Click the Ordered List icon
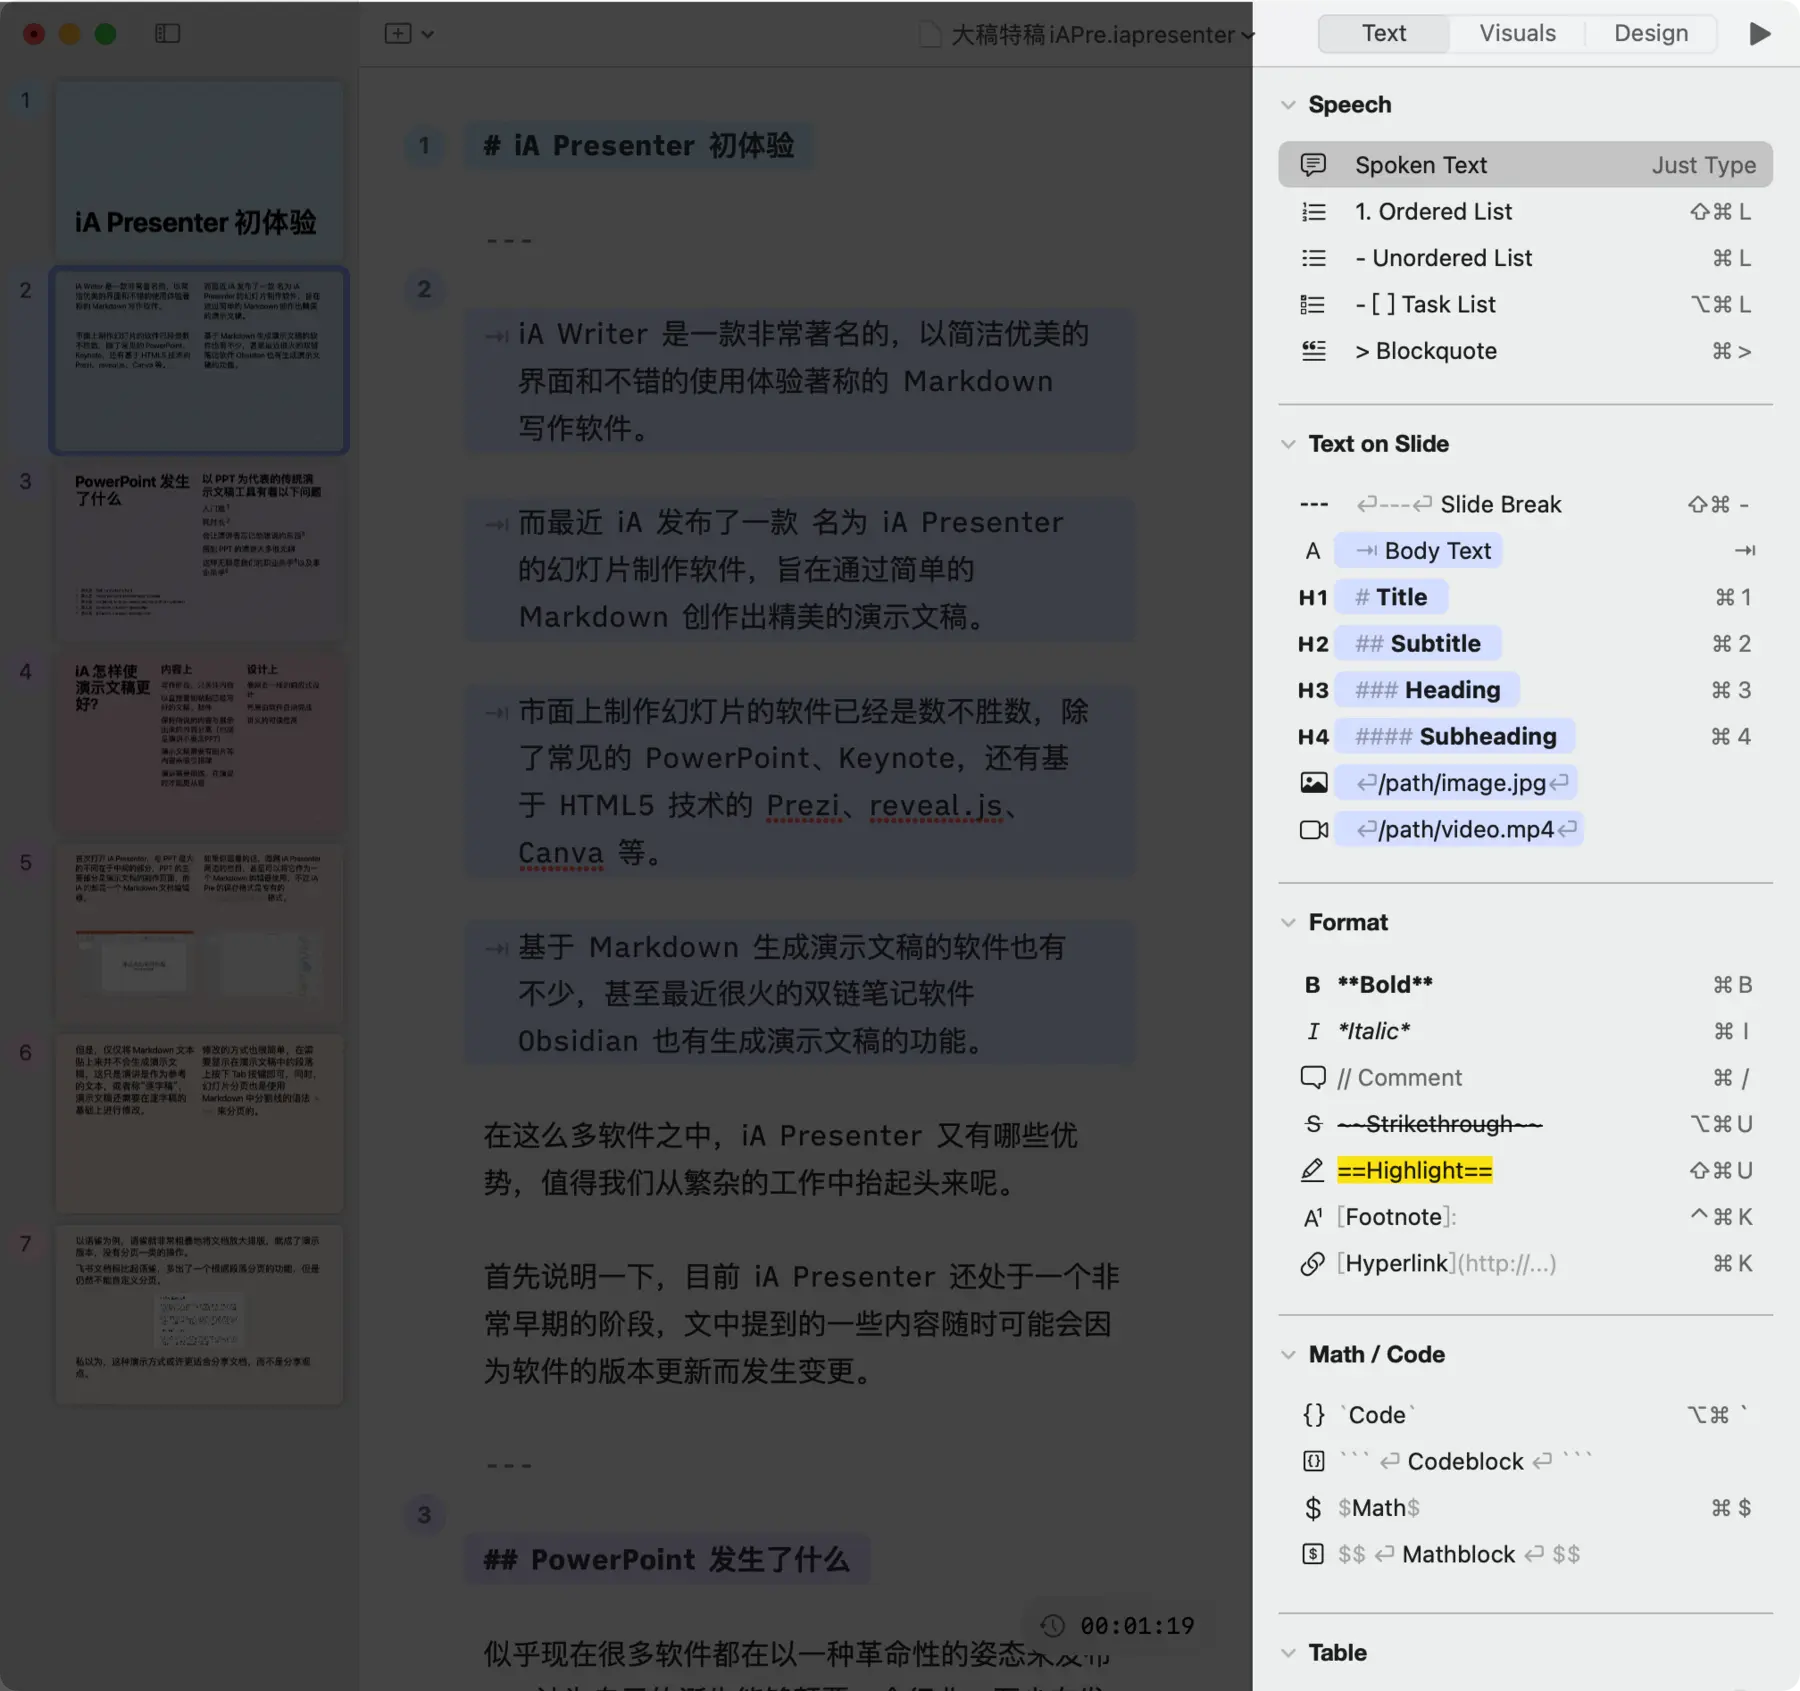 [1313, 211]
